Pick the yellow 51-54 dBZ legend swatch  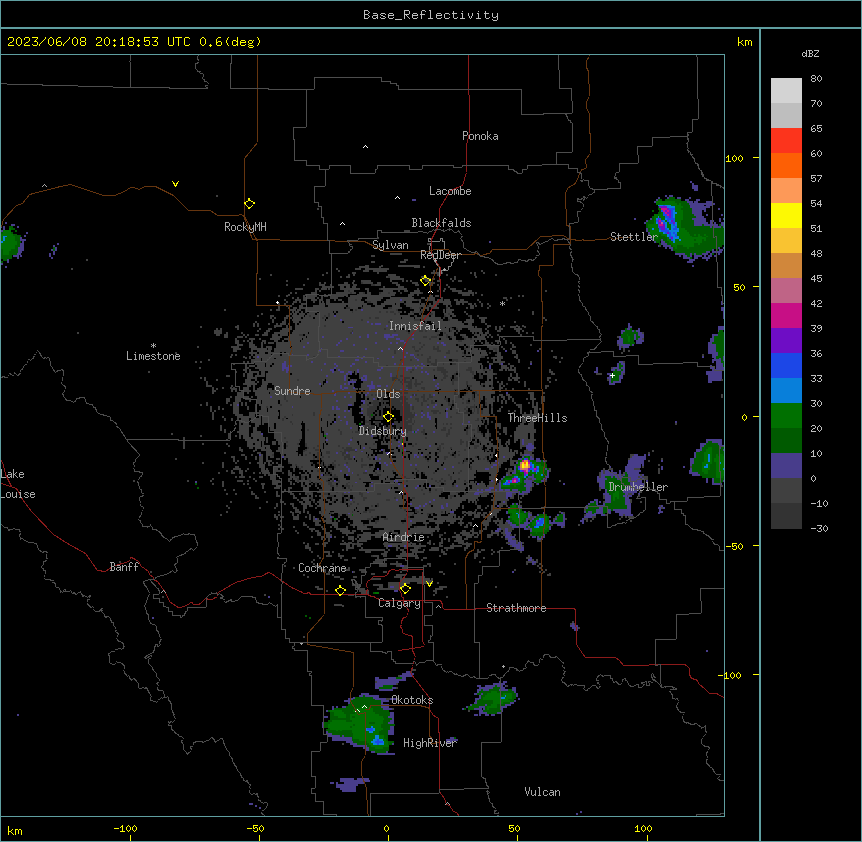(x=786, y=215)
